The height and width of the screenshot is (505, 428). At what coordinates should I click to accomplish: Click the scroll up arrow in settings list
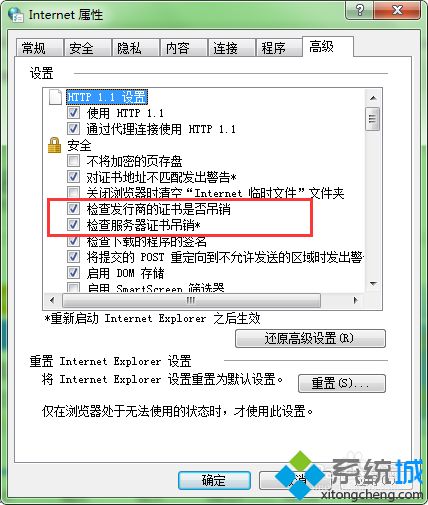click(373, 98)
